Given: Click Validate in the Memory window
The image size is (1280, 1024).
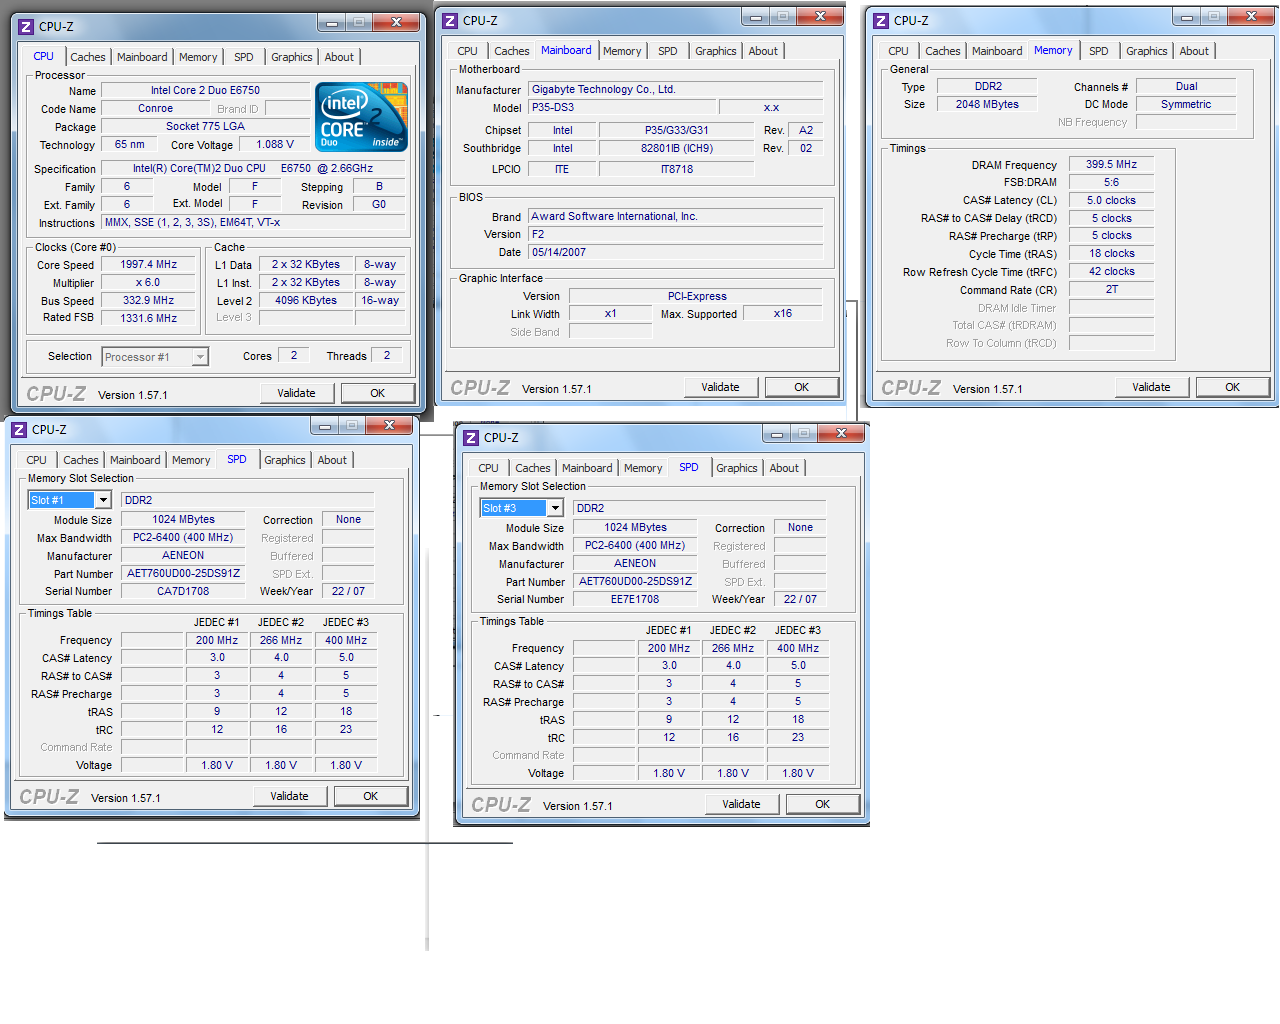Looking at the screenshot, I should 1152,387.
